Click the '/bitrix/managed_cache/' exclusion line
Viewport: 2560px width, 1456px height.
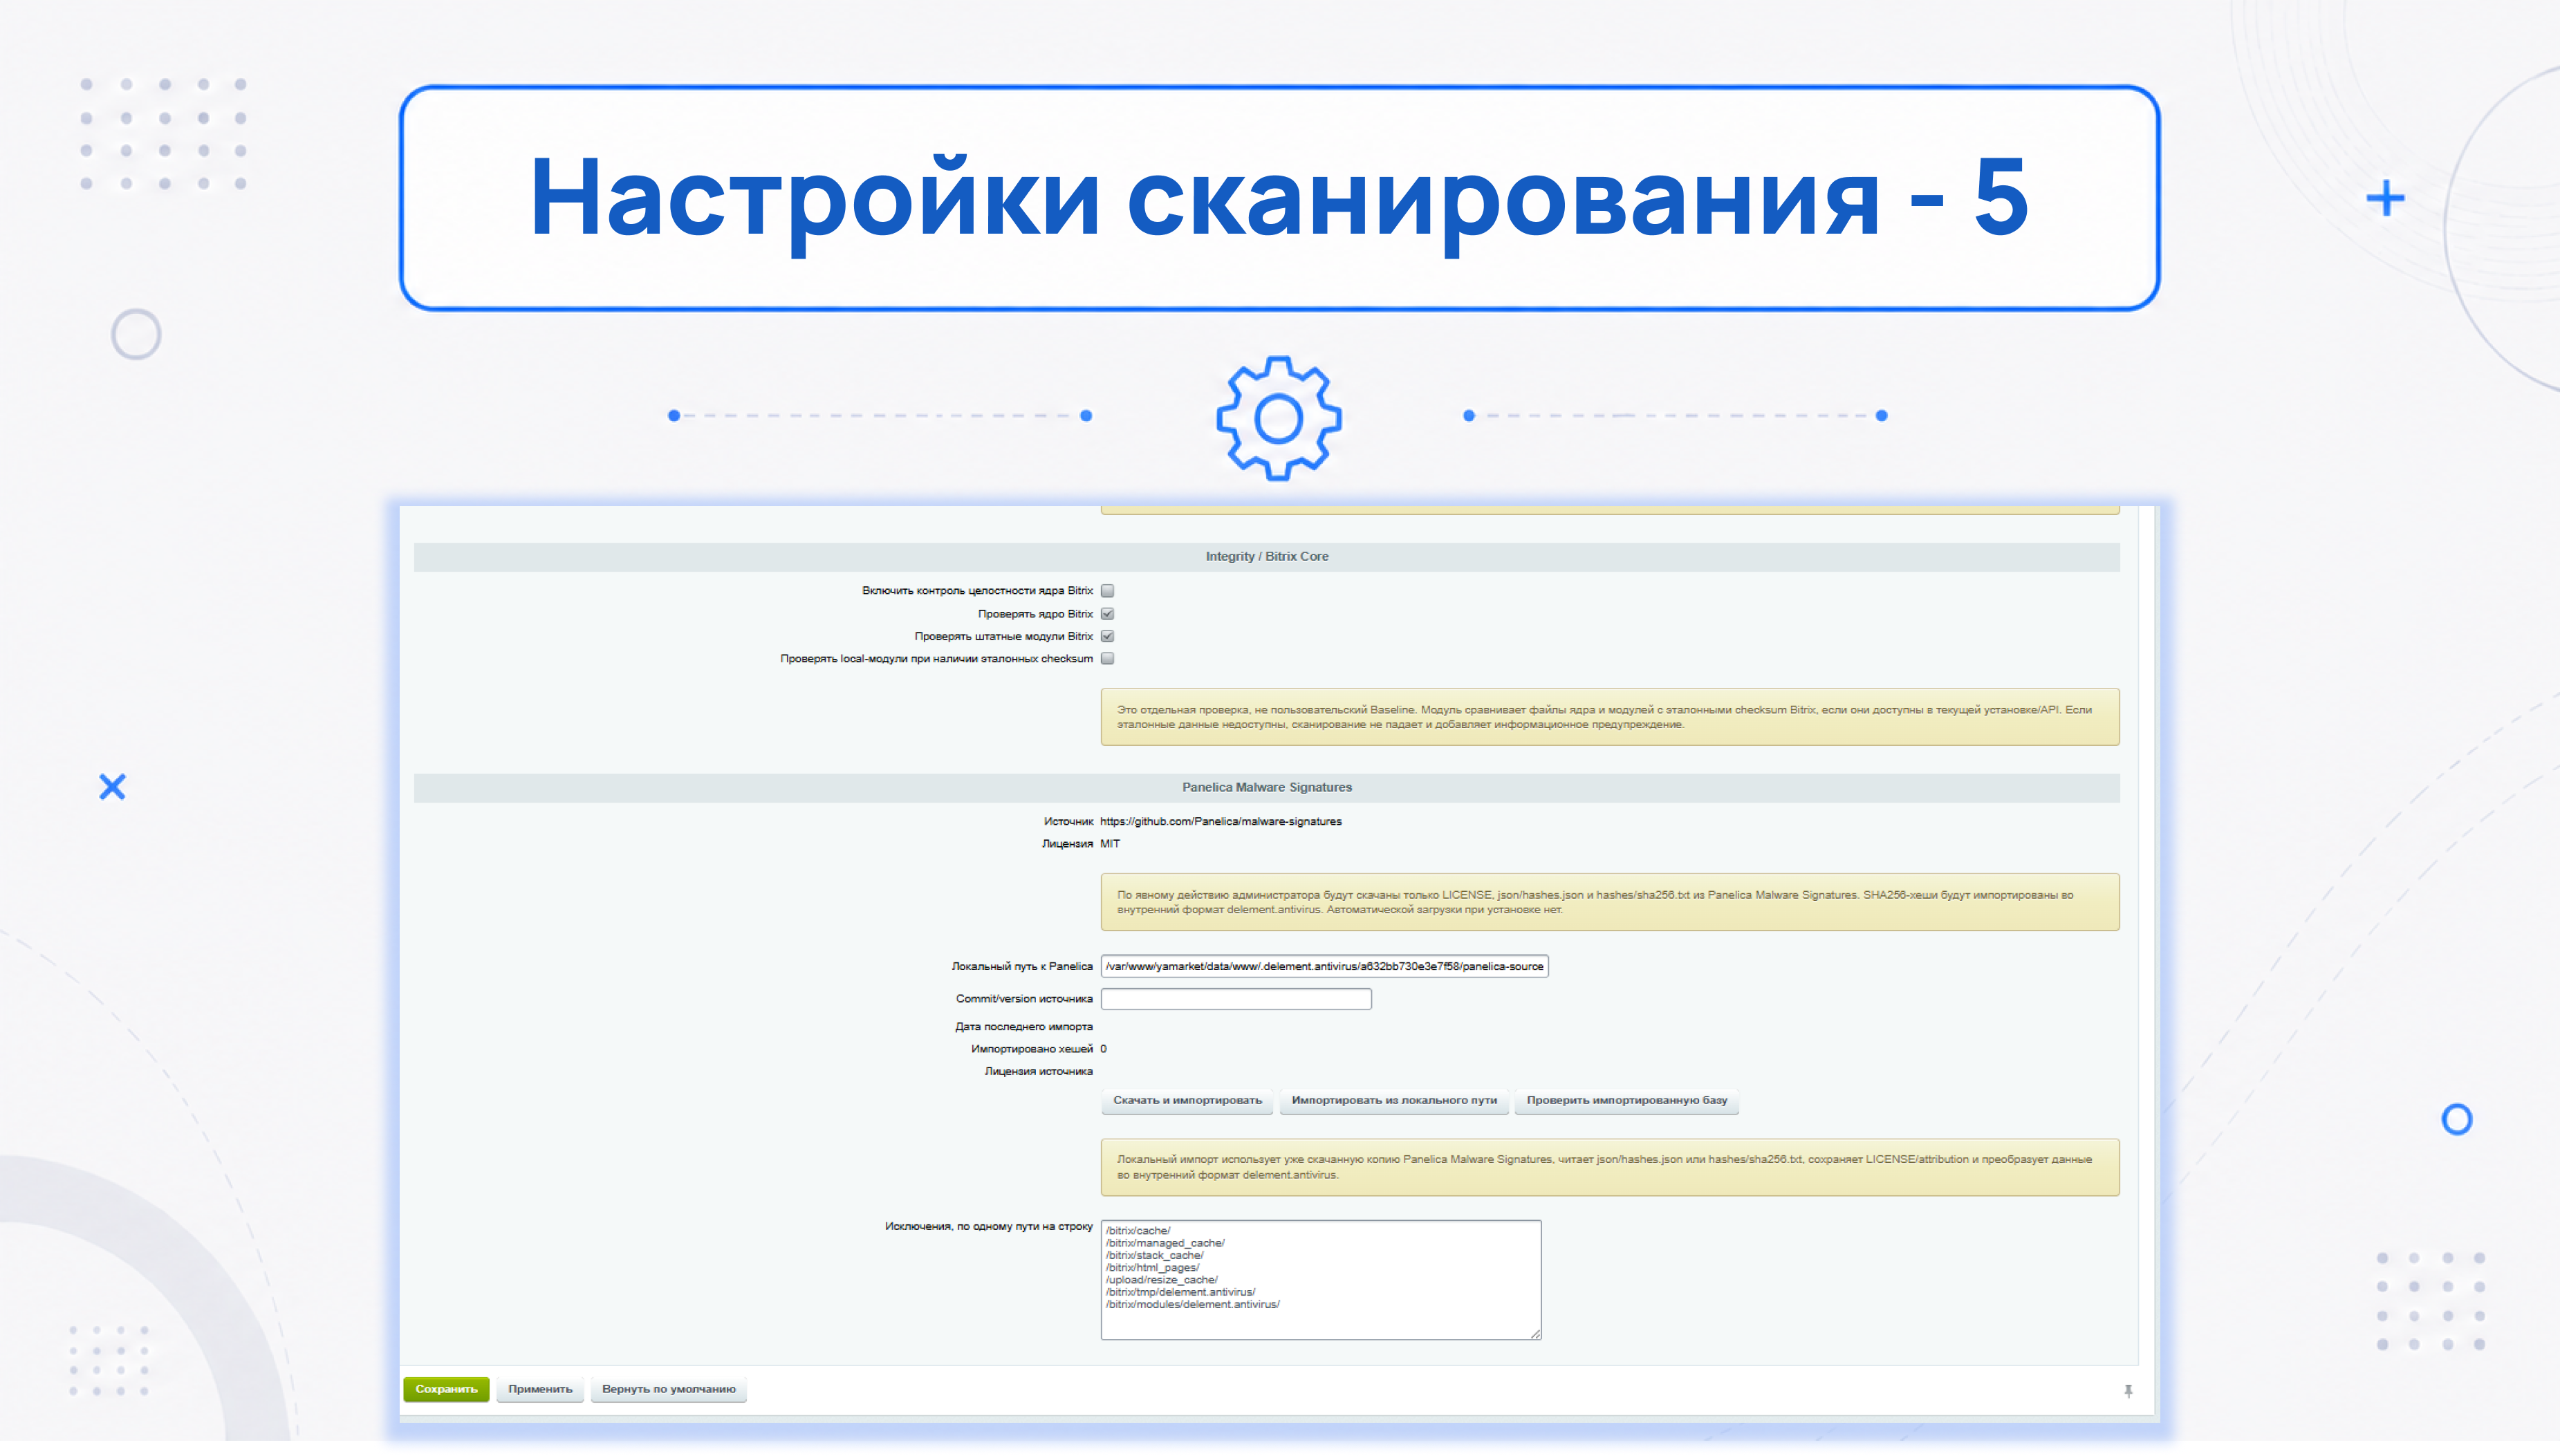[x=1165, y=1243]
